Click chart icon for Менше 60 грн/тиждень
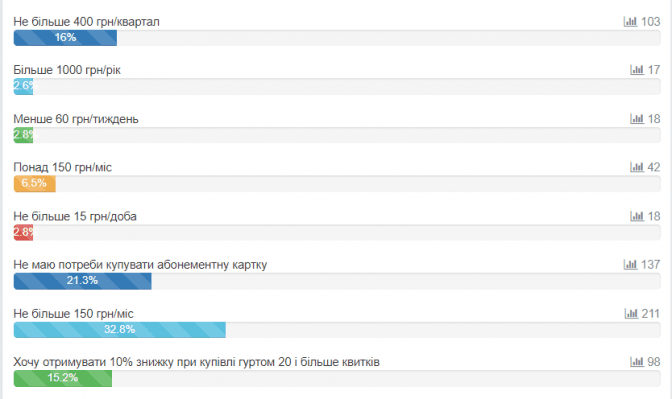The image size is (672, 399). coord(637,118)
